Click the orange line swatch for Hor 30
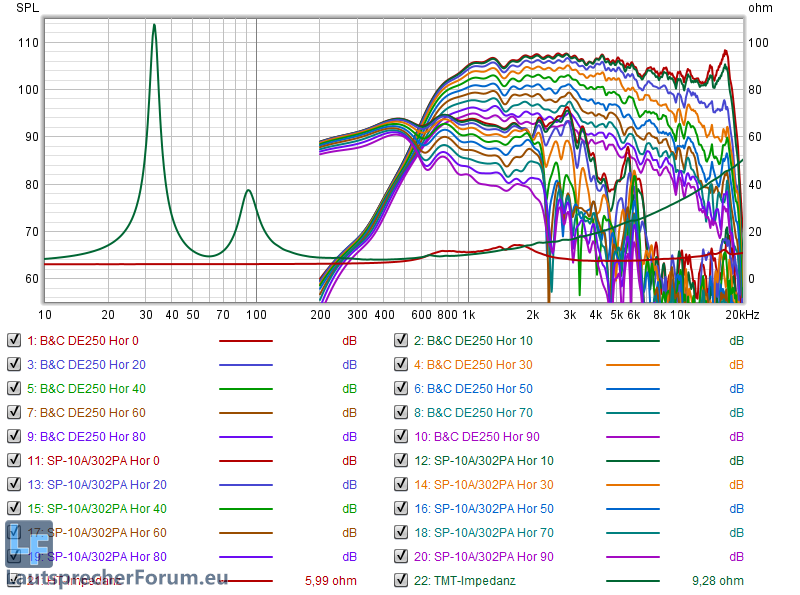 point(633,365)
